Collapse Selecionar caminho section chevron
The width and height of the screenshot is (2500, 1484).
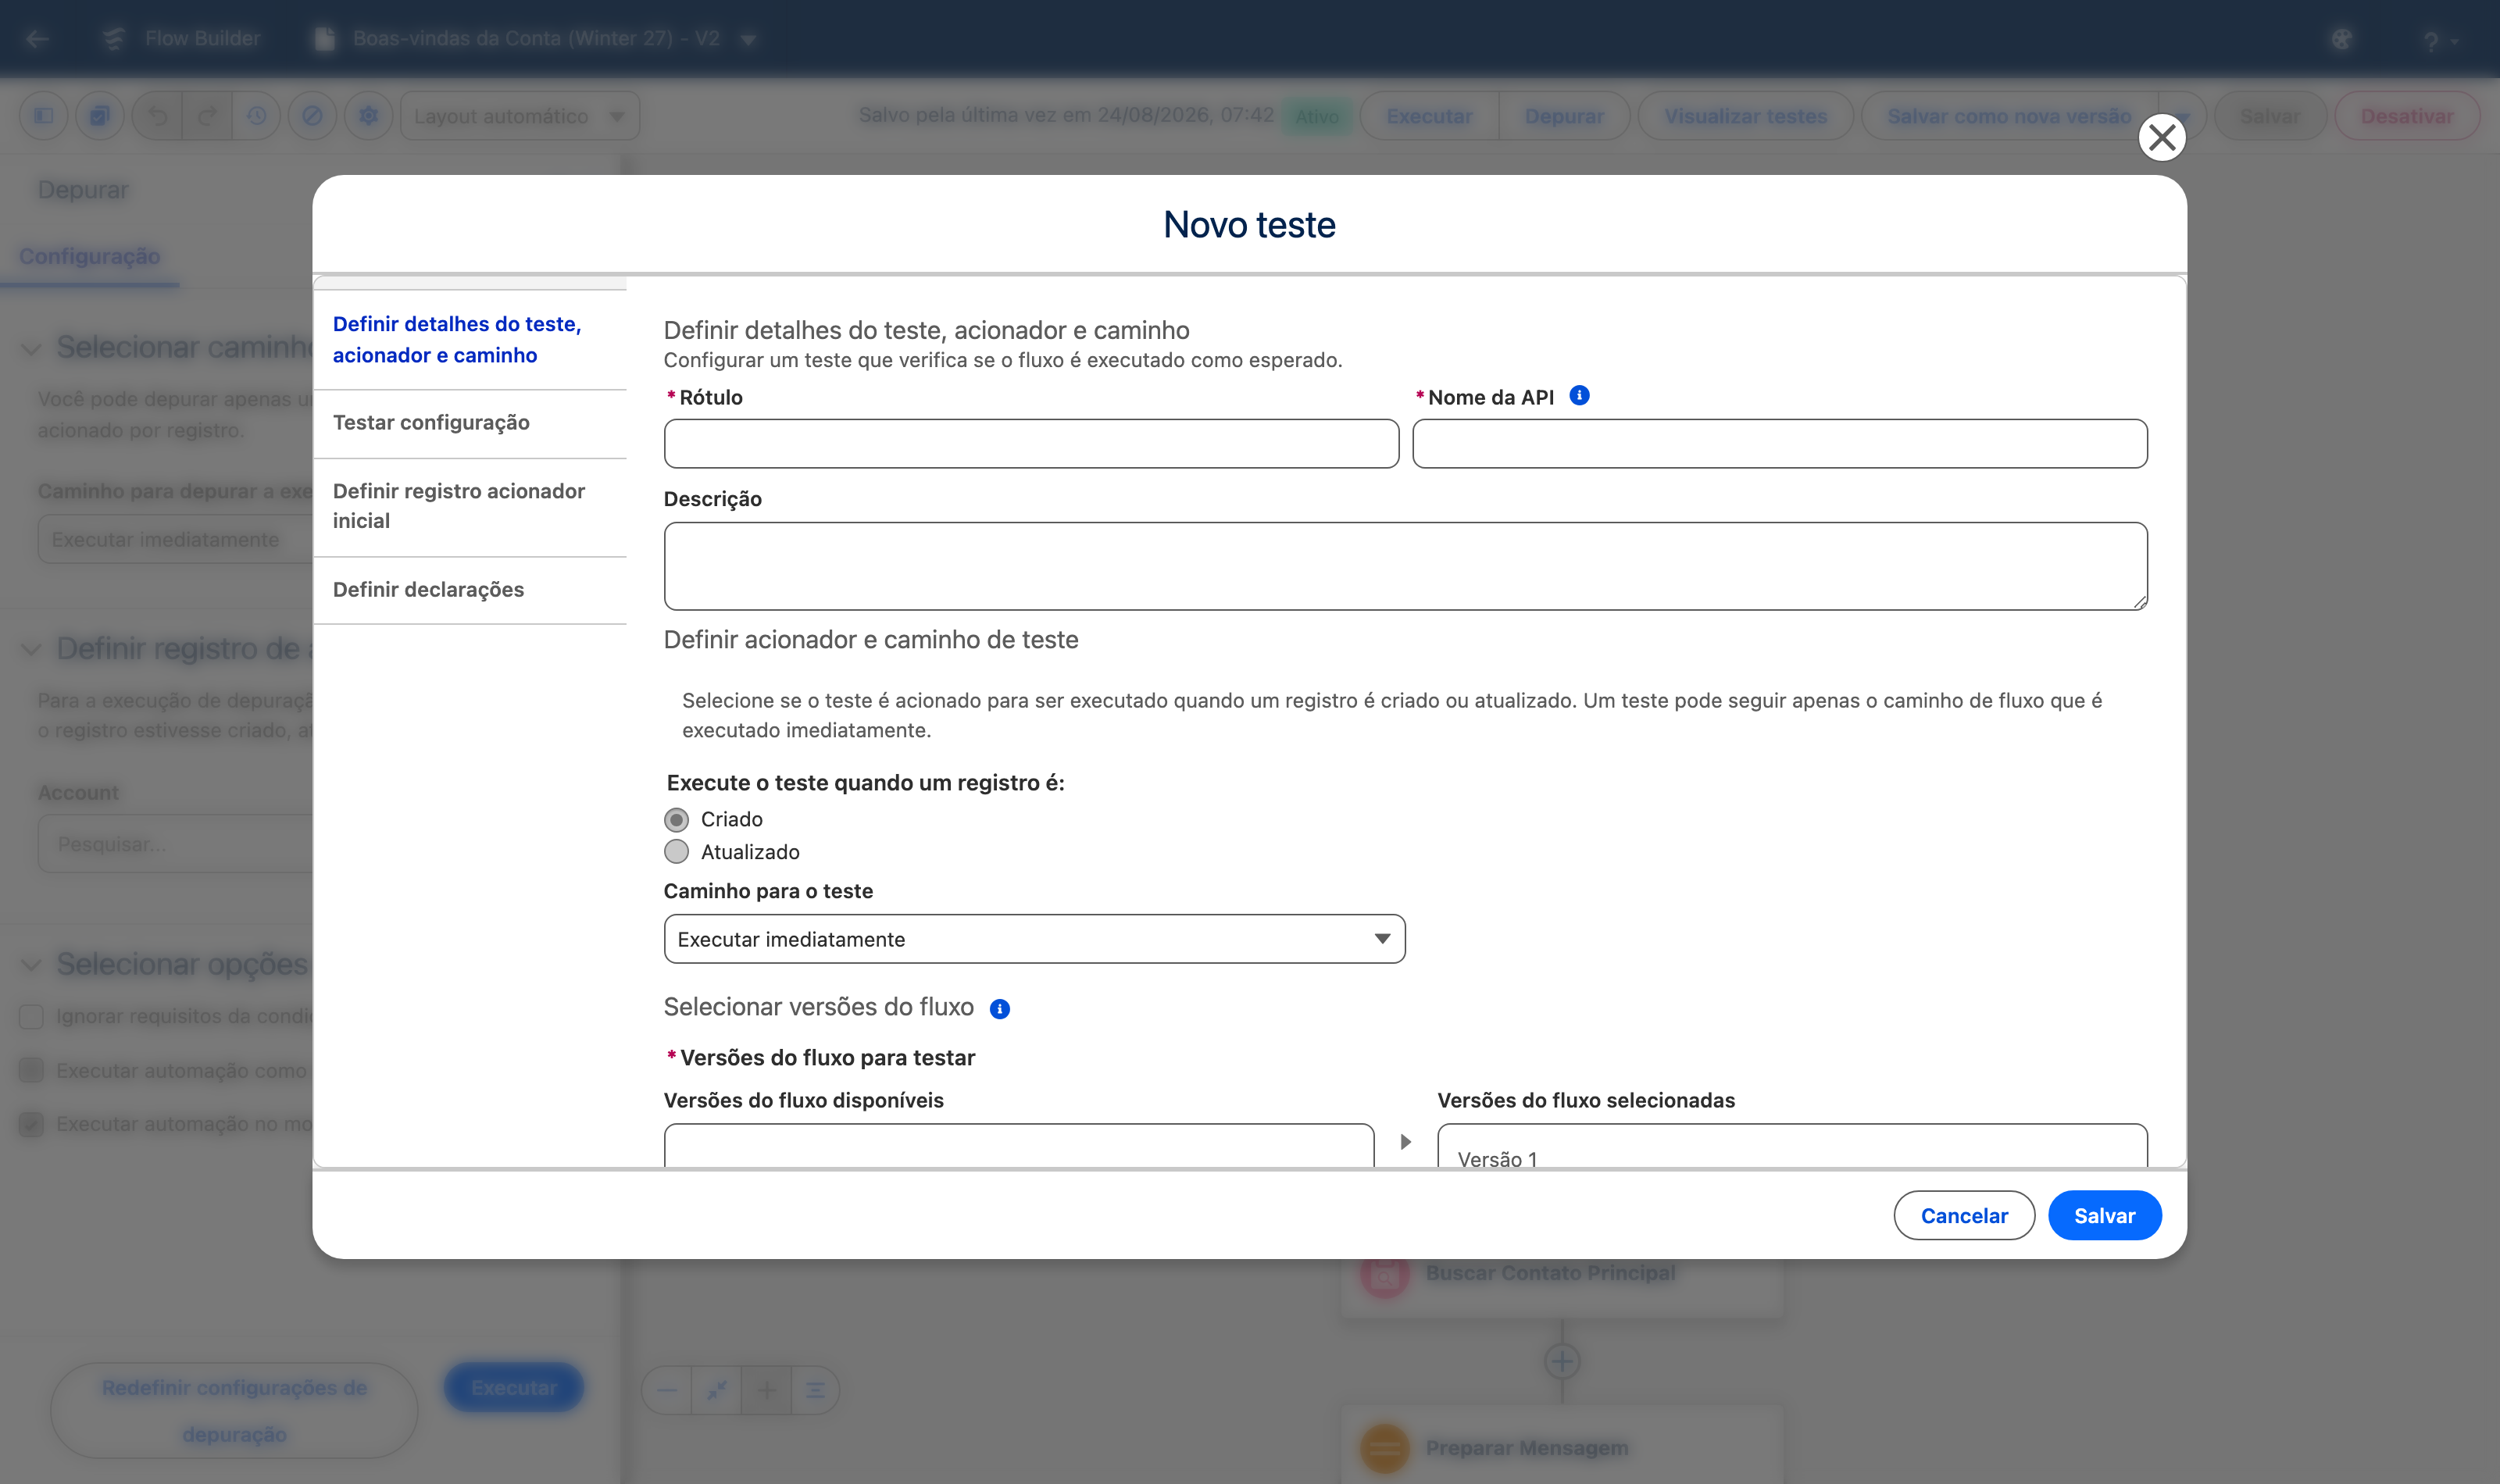point(31,349)
